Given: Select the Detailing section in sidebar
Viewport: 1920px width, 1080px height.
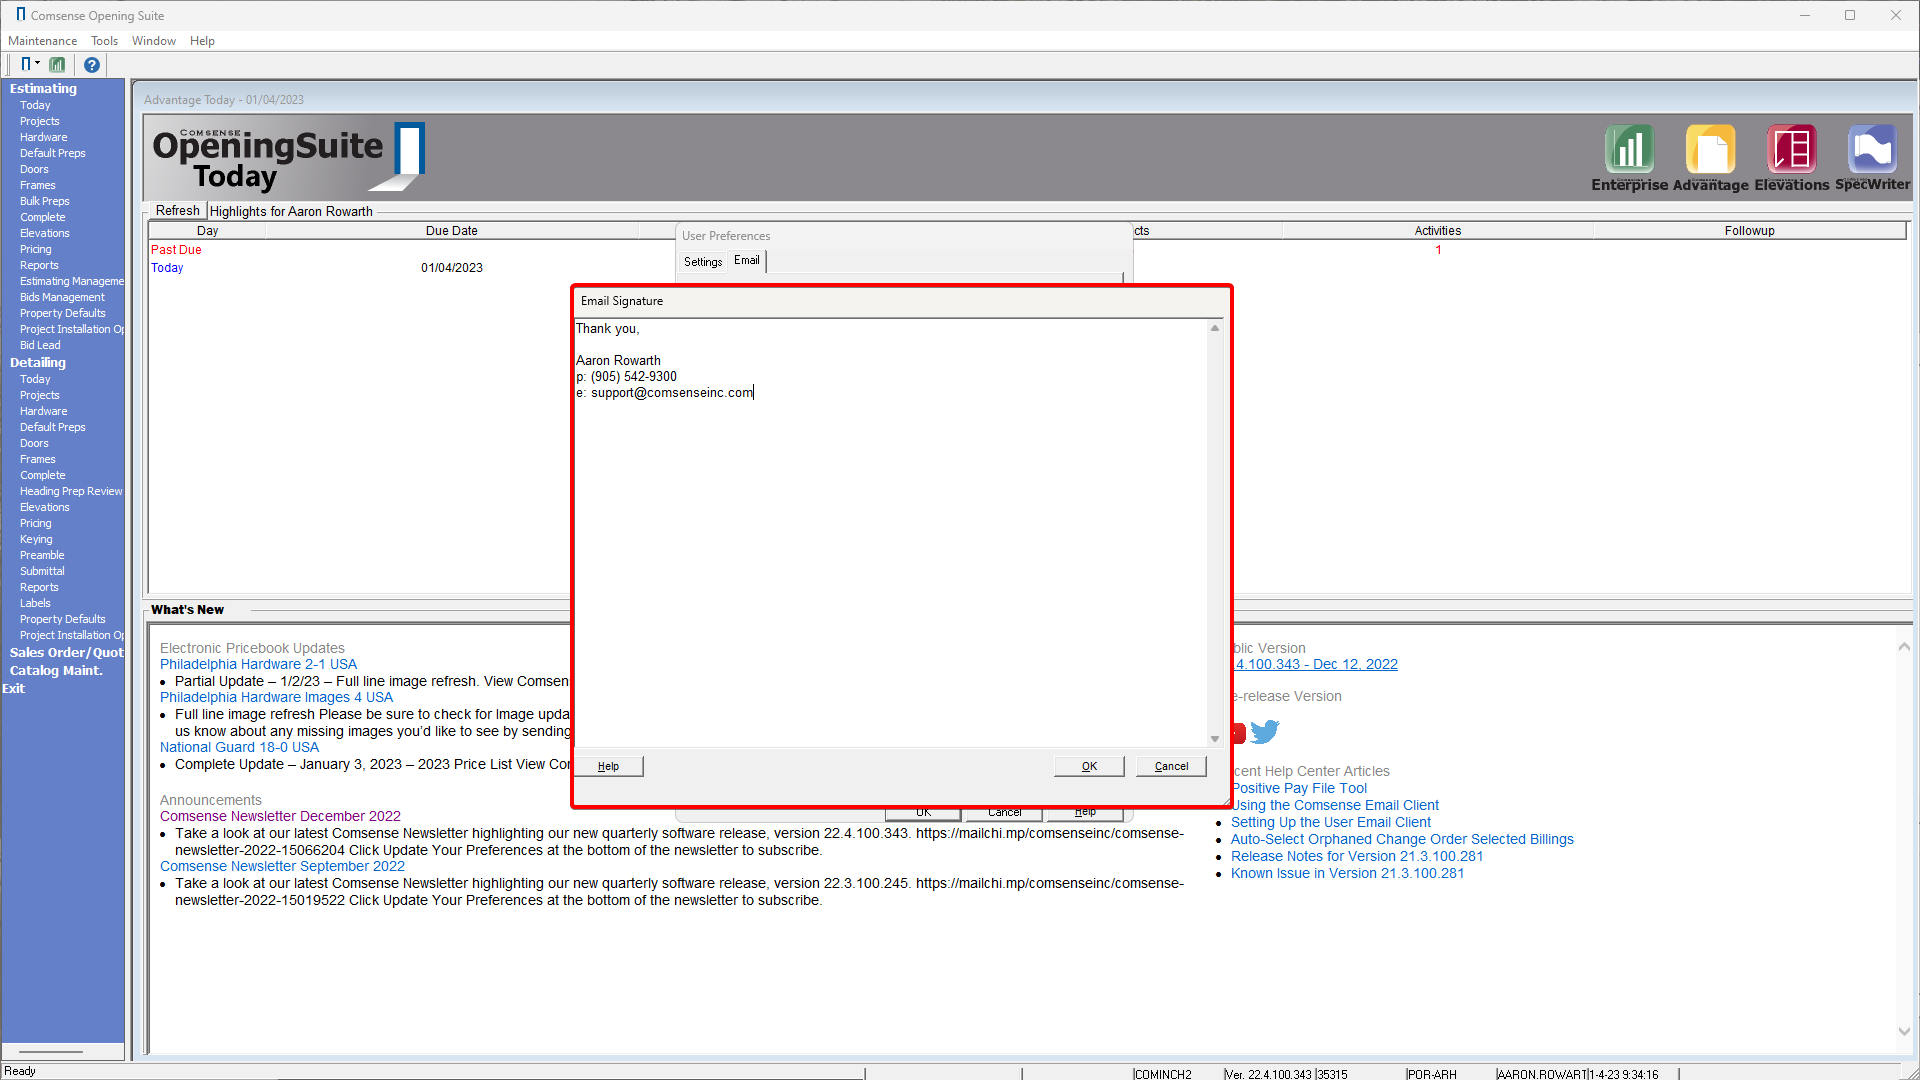Looking at the screenshot, I should click(x=38, y=362).
